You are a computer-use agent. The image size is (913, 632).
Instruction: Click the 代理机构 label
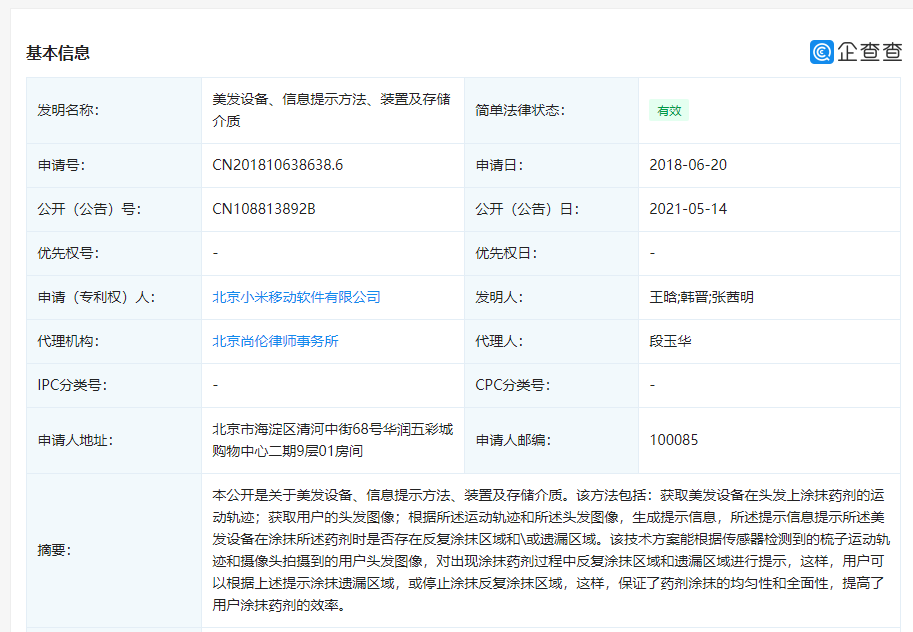point(68,341)
